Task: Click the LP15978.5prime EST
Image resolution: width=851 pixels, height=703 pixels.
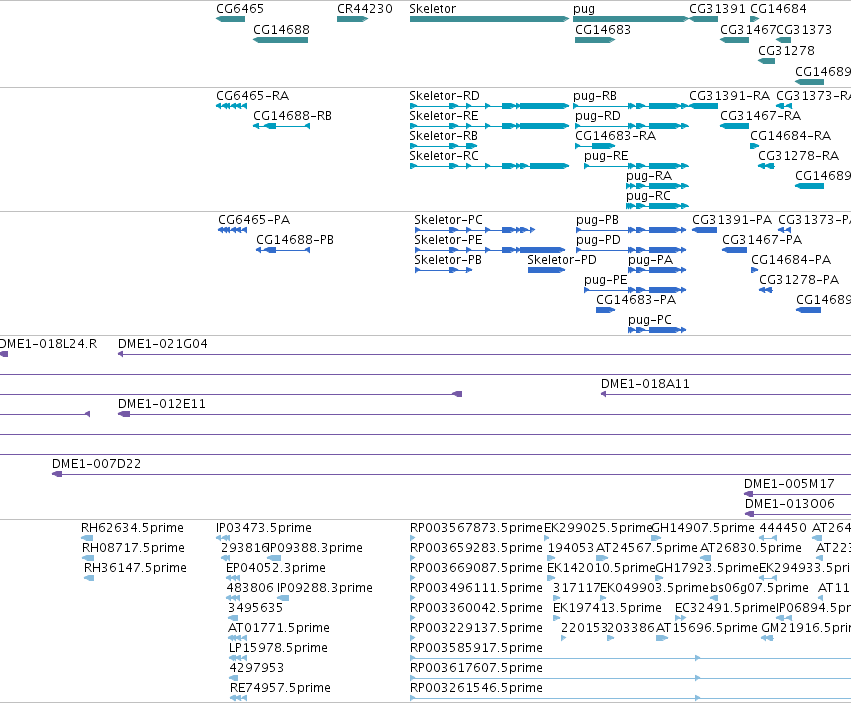Action: 238,658
